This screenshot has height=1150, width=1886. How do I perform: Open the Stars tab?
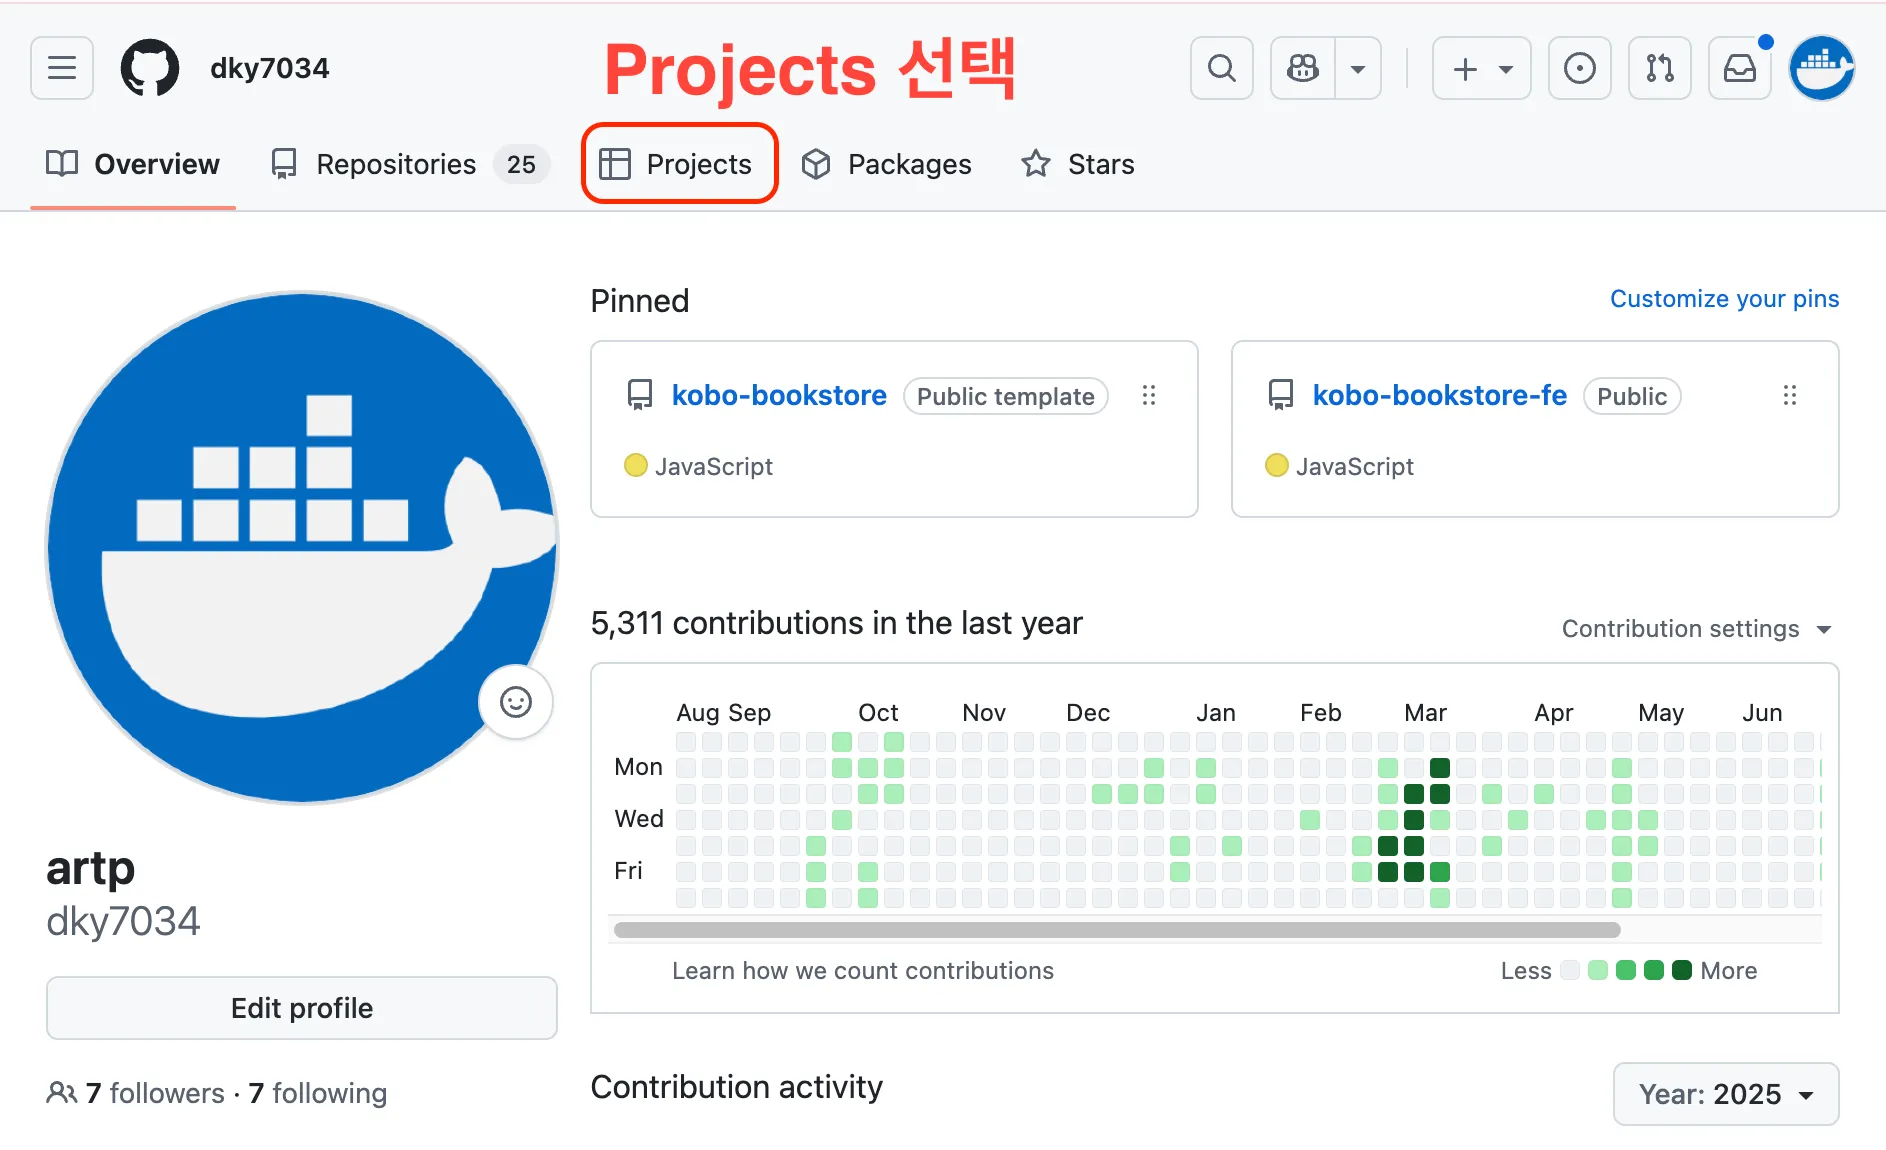point(1078,164)
